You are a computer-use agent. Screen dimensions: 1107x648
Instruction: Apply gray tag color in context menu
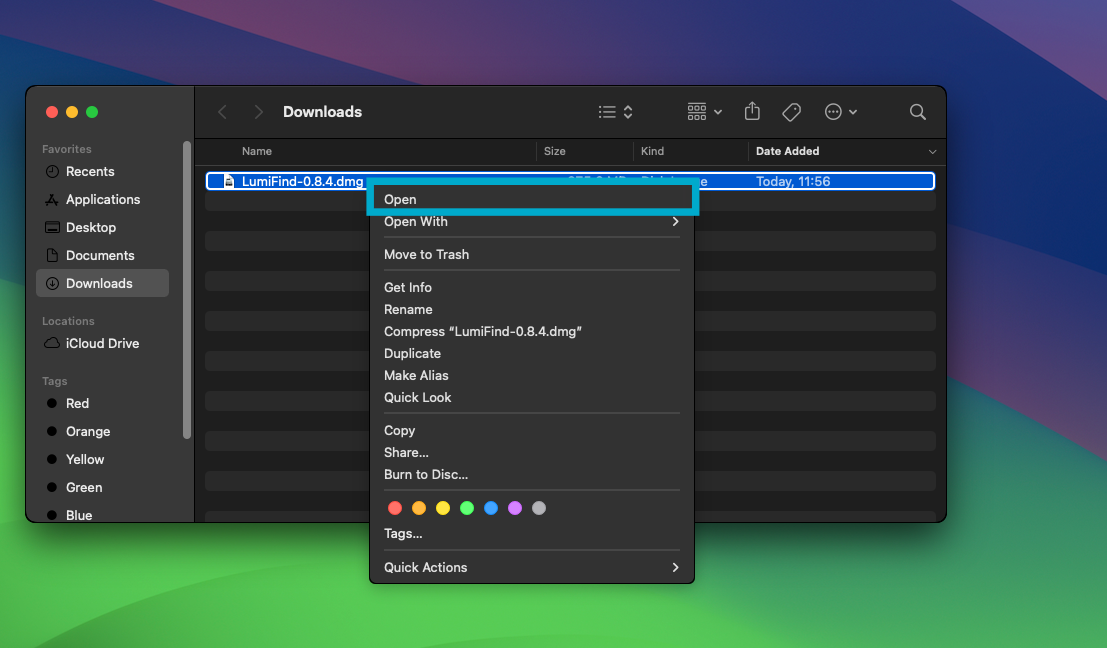(539, 508)
